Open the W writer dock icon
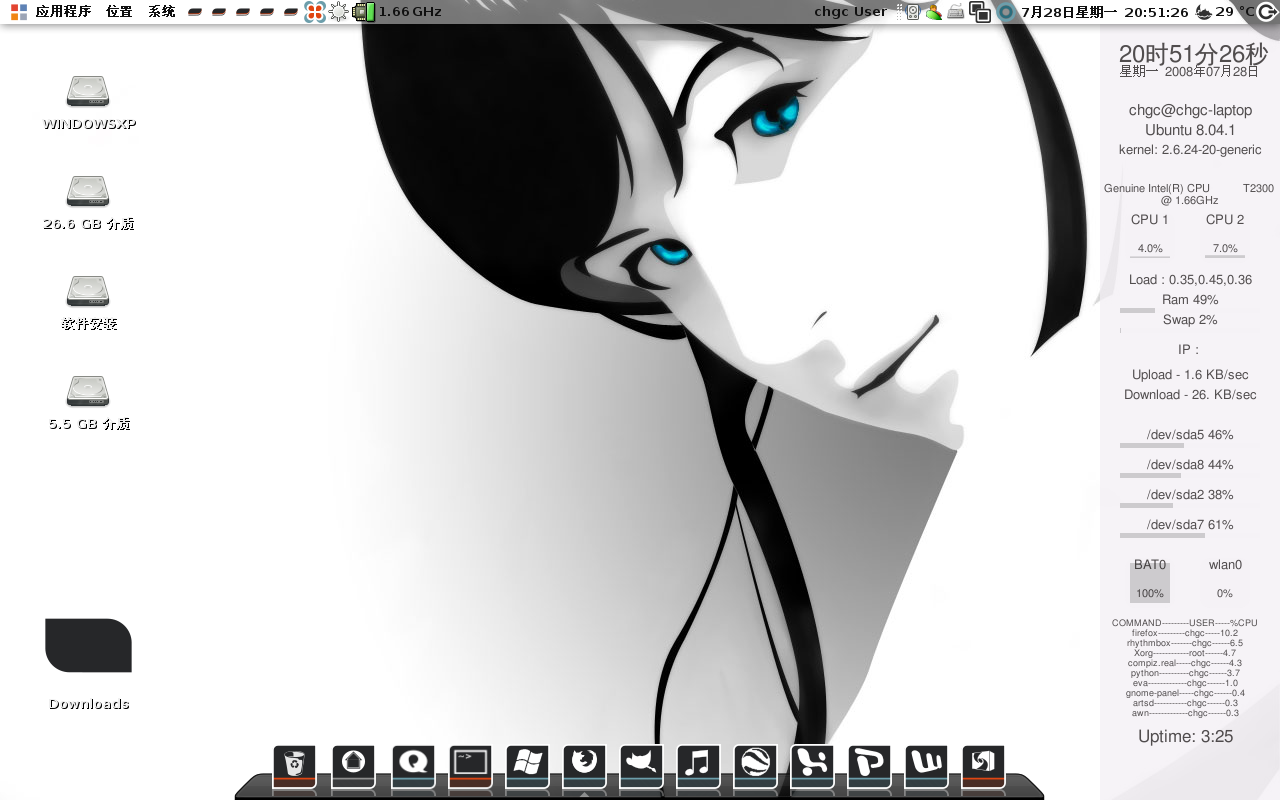Viewport: 1280px width, 800px height. pos(926,766)
